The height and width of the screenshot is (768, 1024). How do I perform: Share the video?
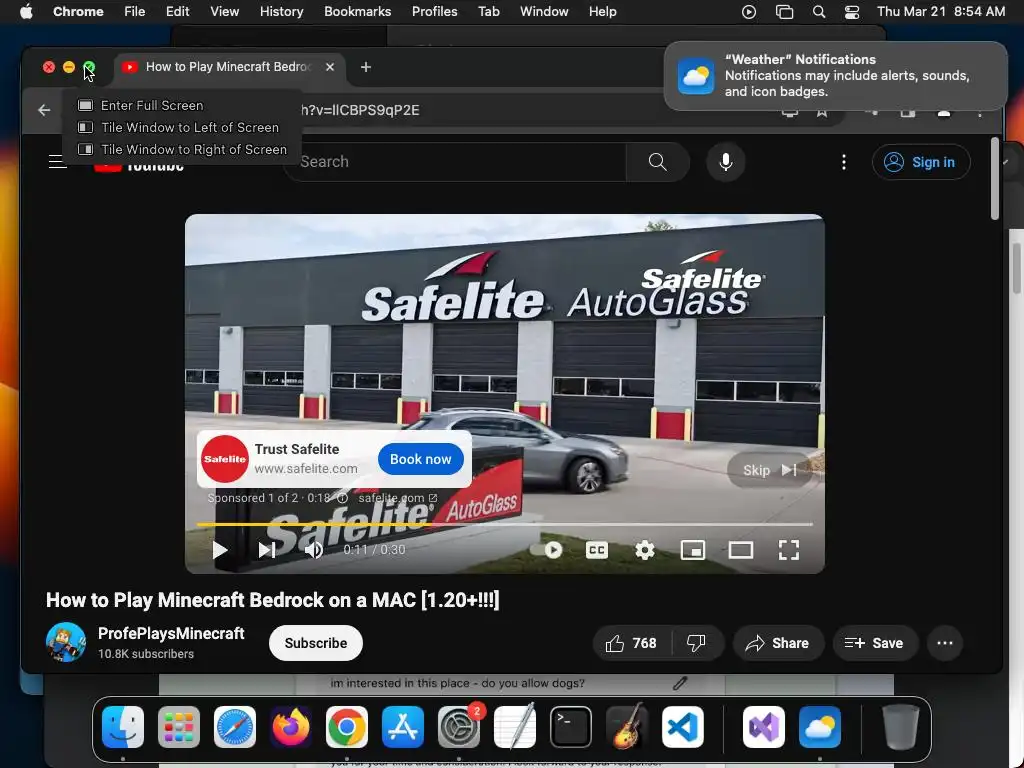click(778, 643)
